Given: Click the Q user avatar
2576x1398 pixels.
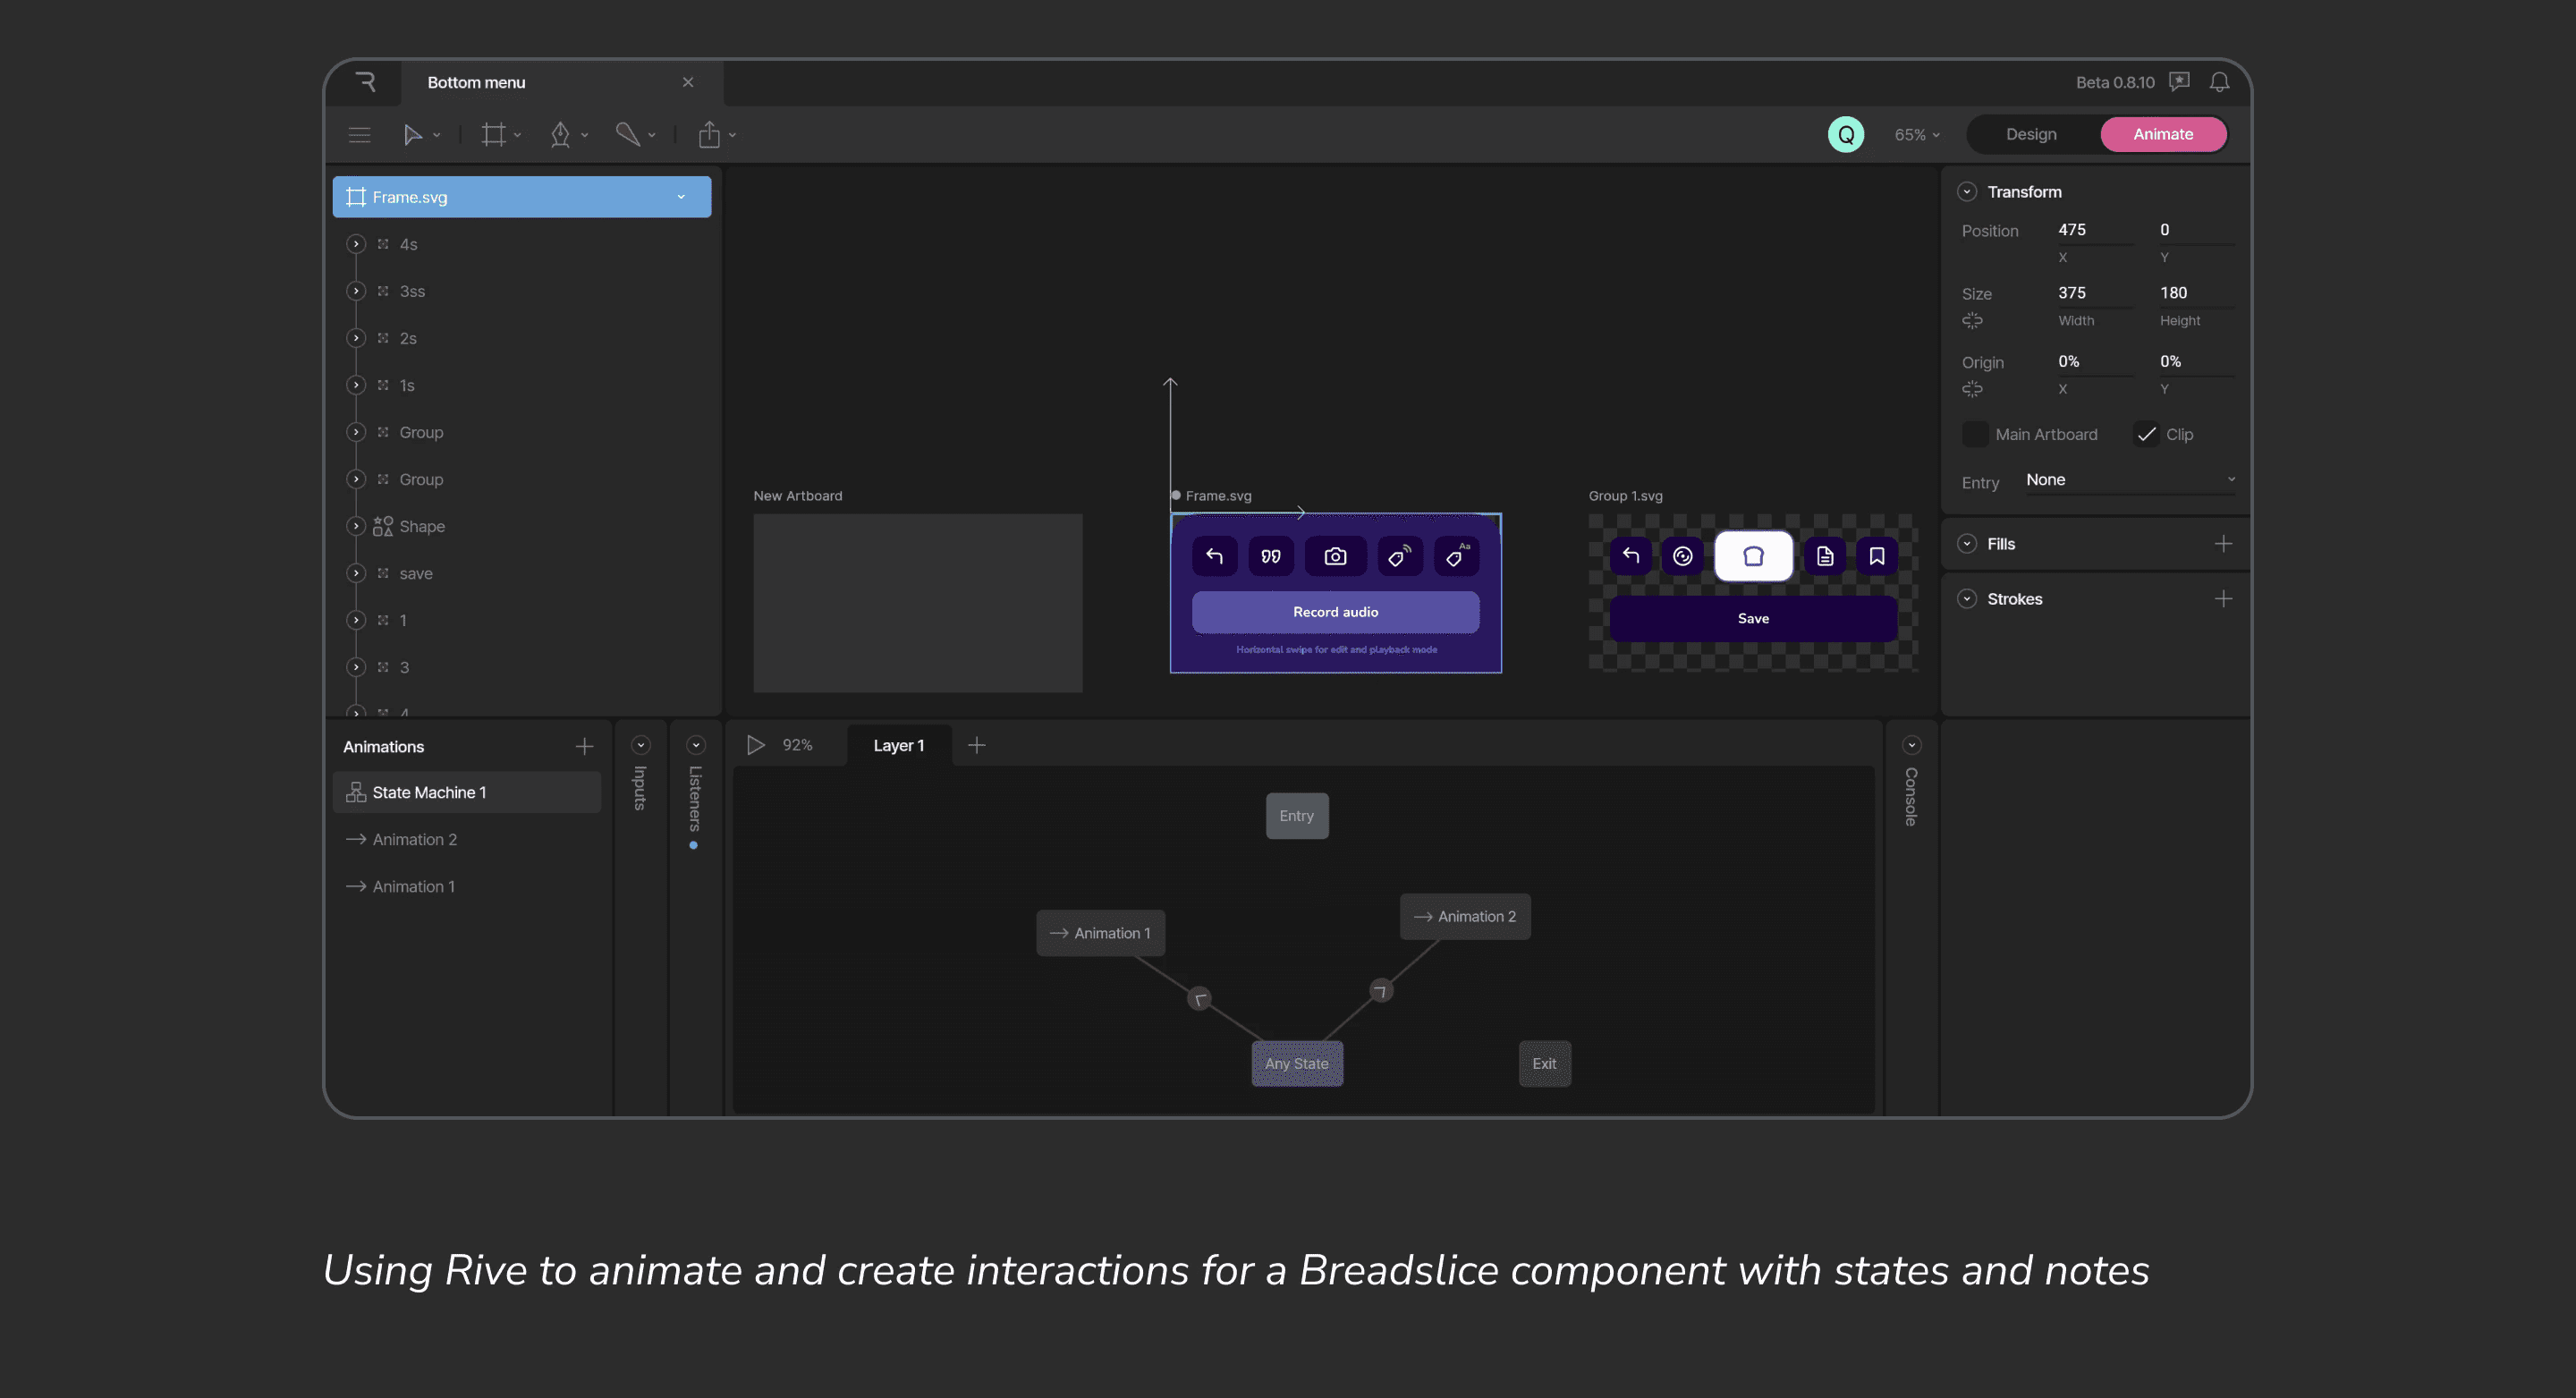Looking at the screenshot, I should click(1845, 134).
